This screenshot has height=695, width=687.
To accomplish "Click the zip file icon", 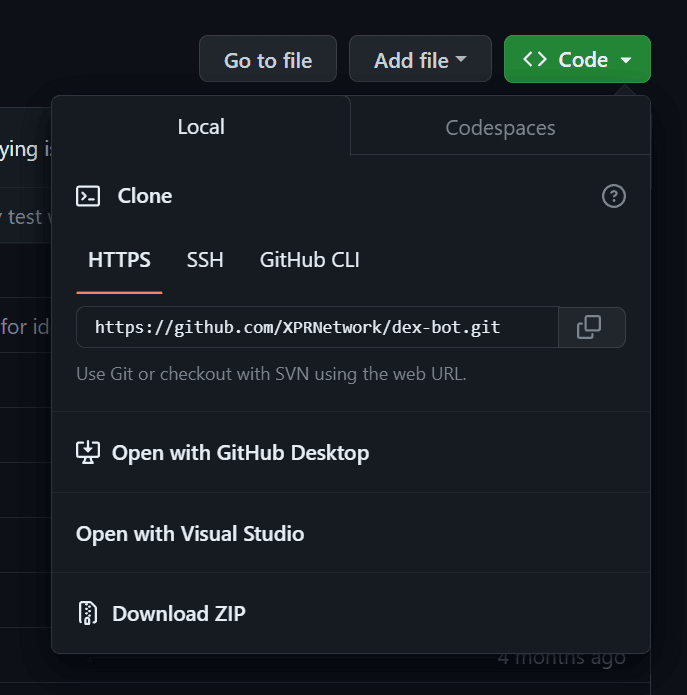I will (x=88, y=613).
